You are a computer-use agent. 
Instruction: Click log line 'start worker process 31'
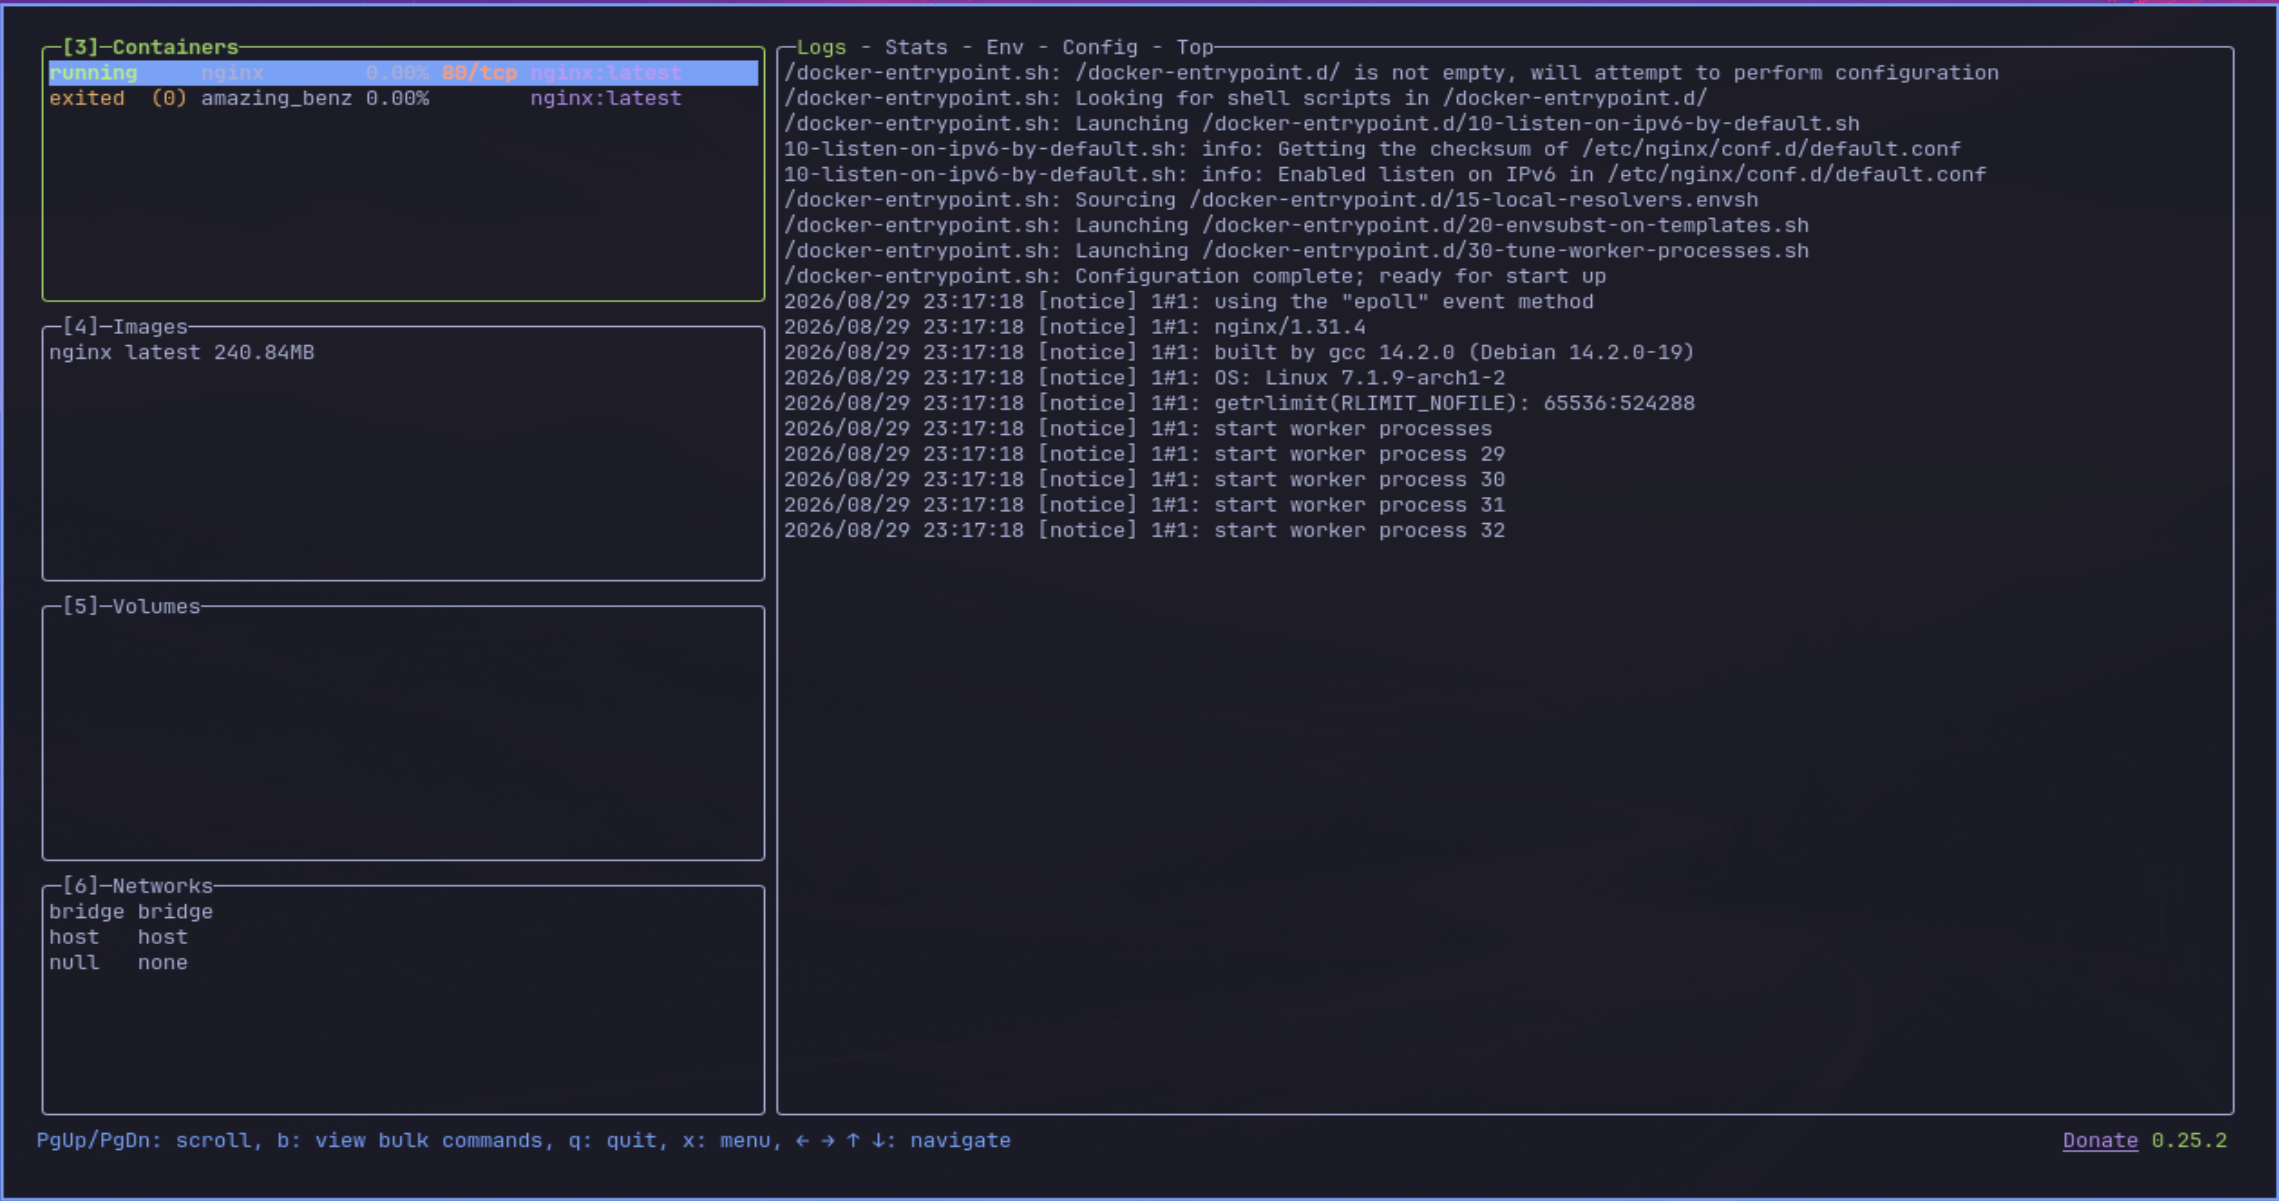1144,505
